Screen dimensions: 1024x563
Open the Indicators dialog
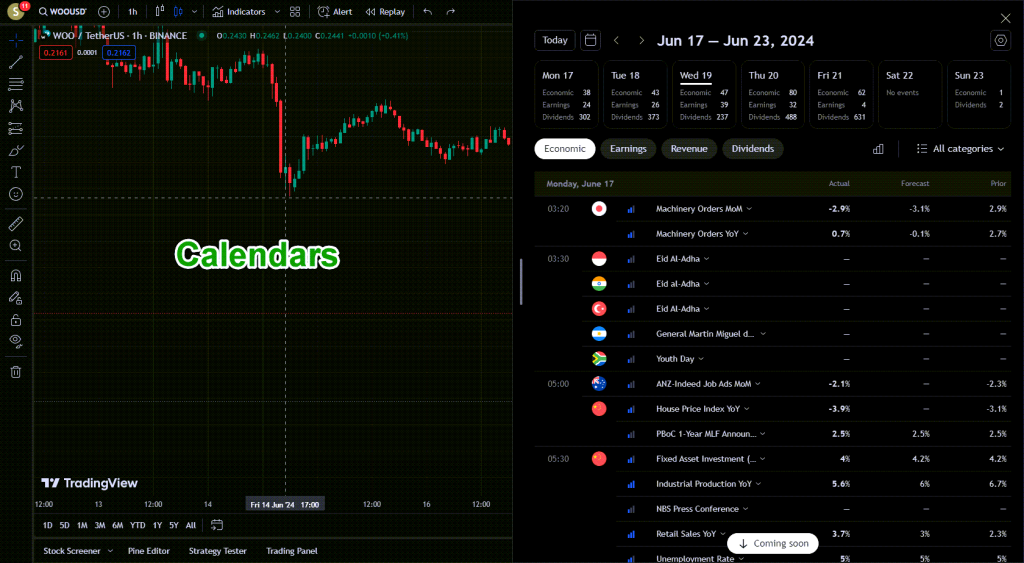pos(238,12)
